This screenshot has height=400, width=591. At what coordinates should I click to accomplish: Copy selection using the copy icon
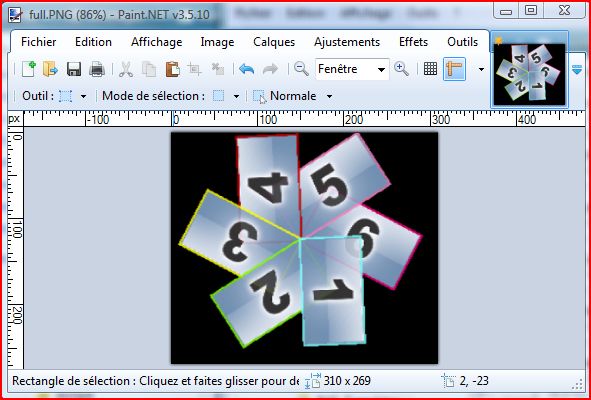(x=149, y=69)
